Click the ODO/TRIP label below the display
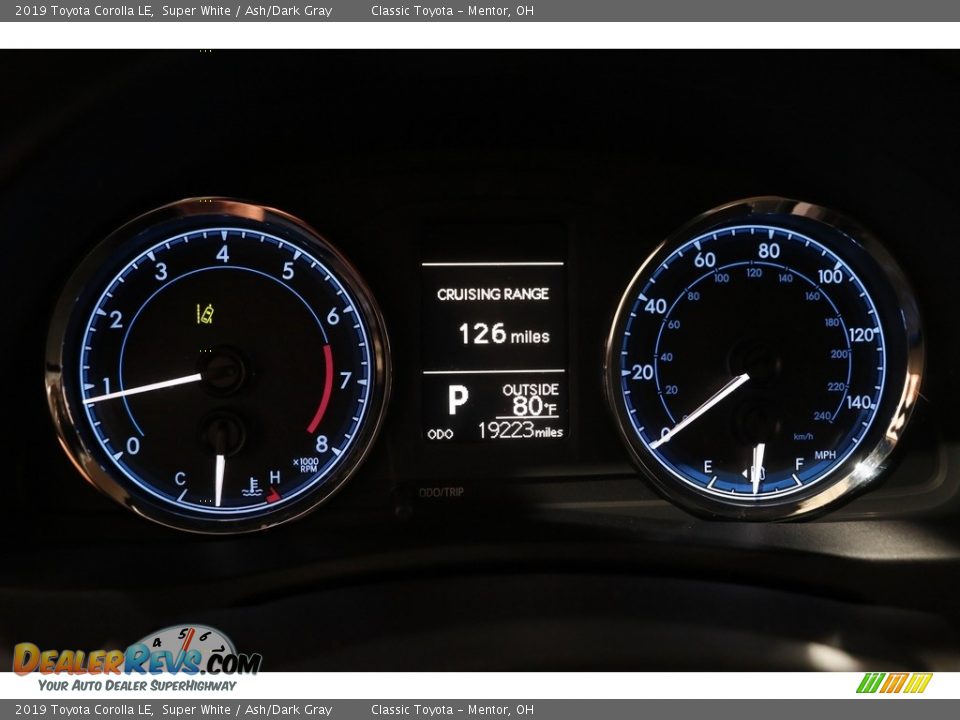This screenshot has width=960, height=720. click(x=441, y=492)
